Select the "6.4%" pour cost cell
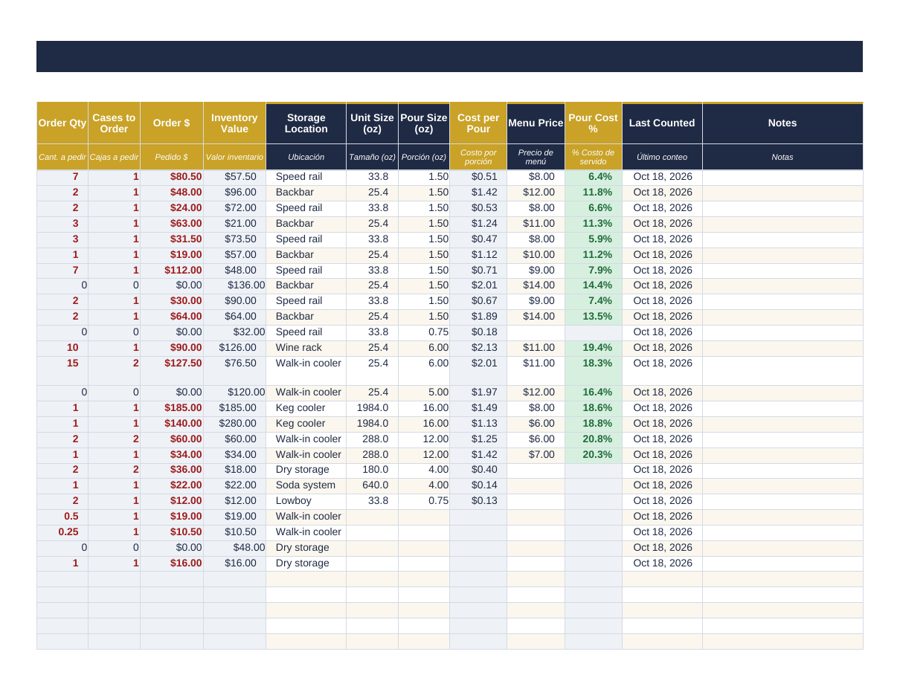Viewport: 900px width, 695px height. click(x=593, y=177)
